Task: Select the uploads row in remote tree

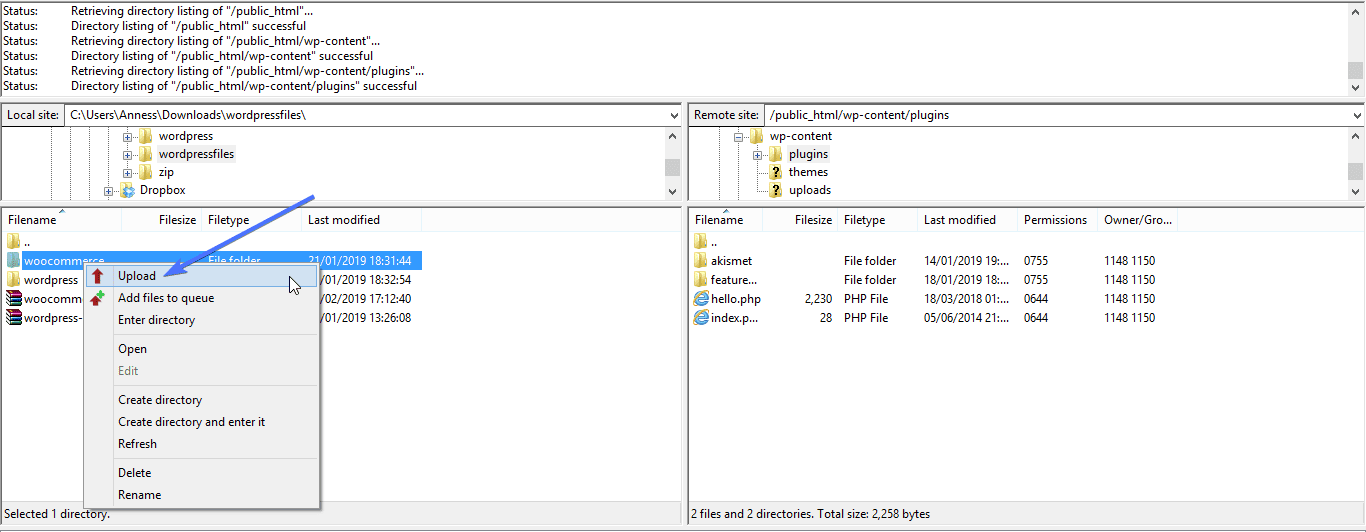Action: pos(810,190)
